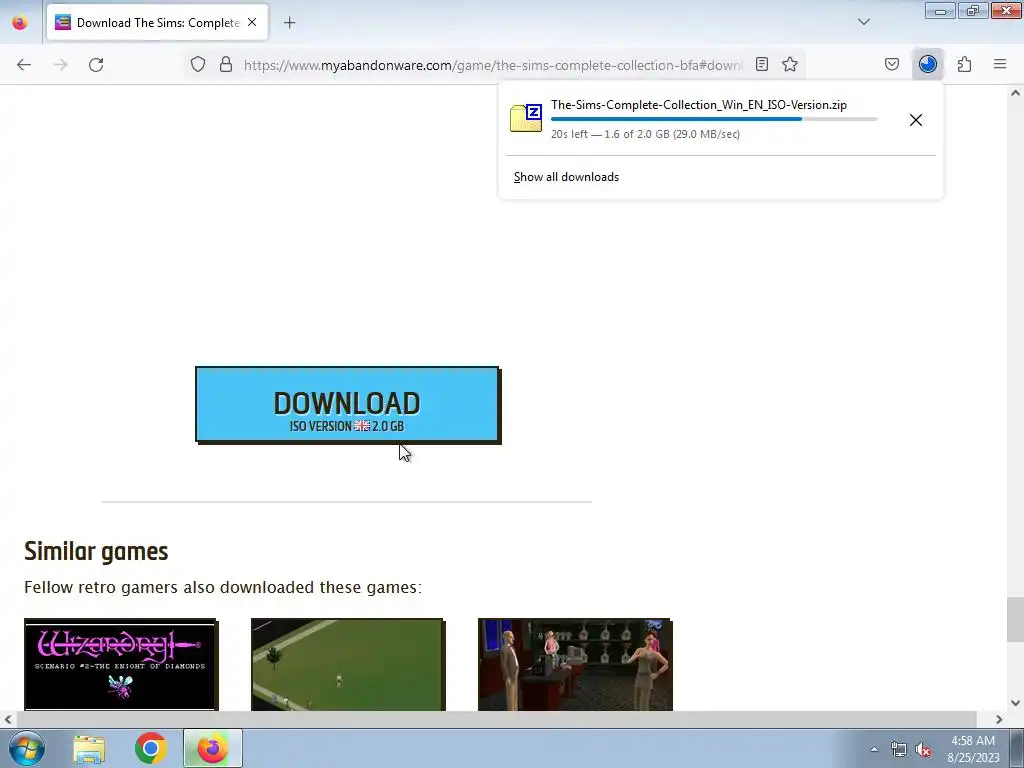Toggle reader view icon in the address bar
The image size is (1024, 768).
[x=761, y=64]
